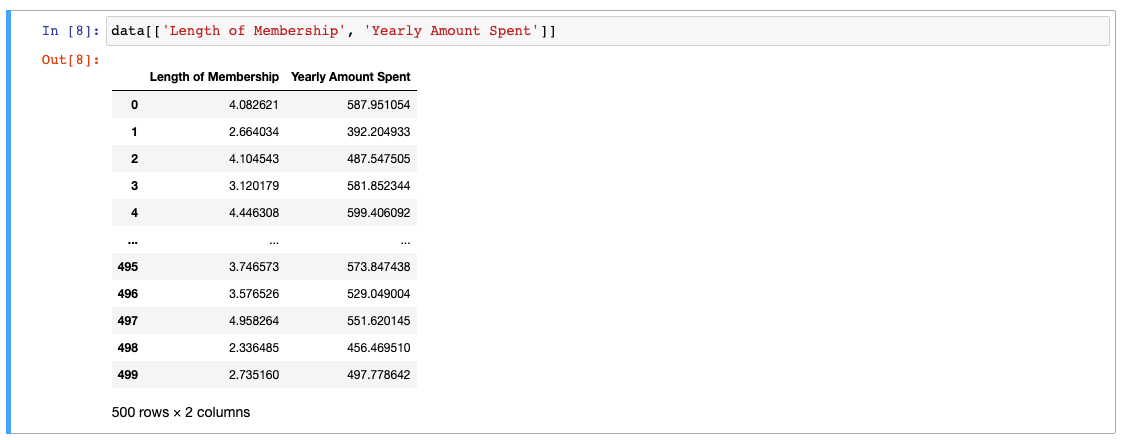Click the value 2.336485
Viewport: 1125px width, 440px height.
[254, 348]
